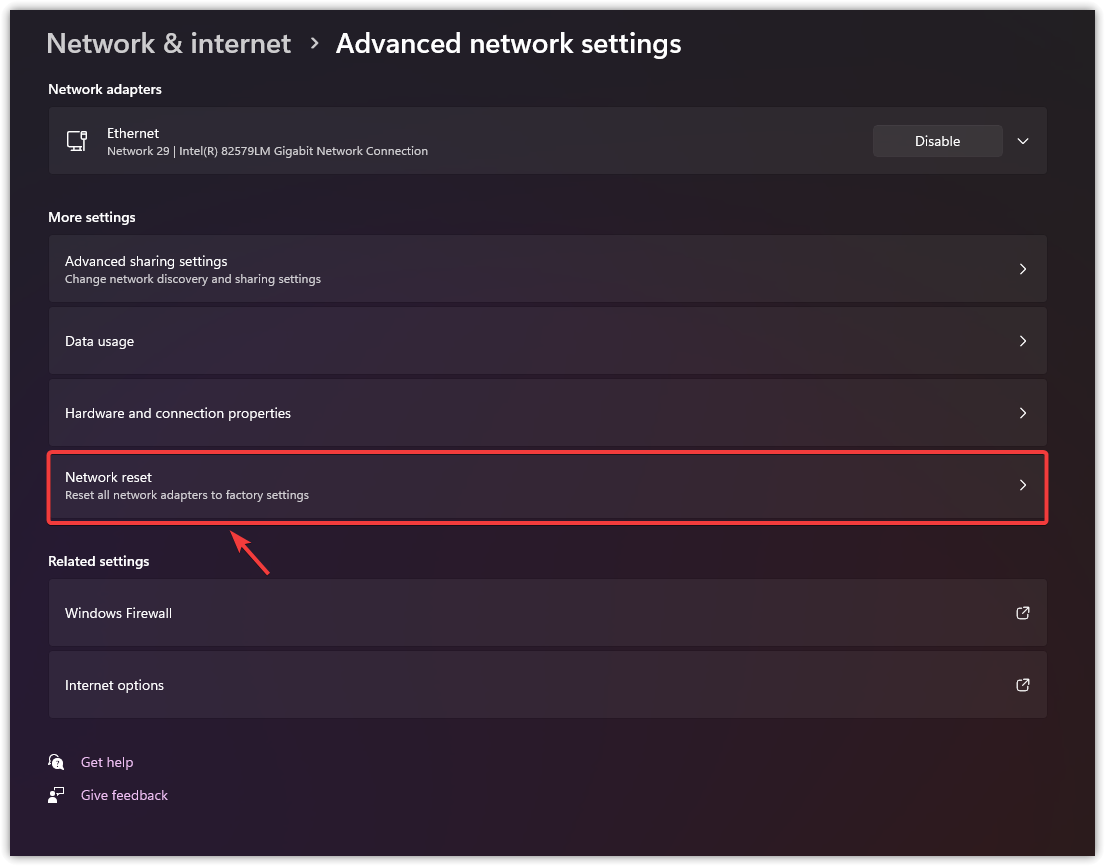Select the Network reset option
The width and height of the screenshot is (1105, 866).
point(108,478)
